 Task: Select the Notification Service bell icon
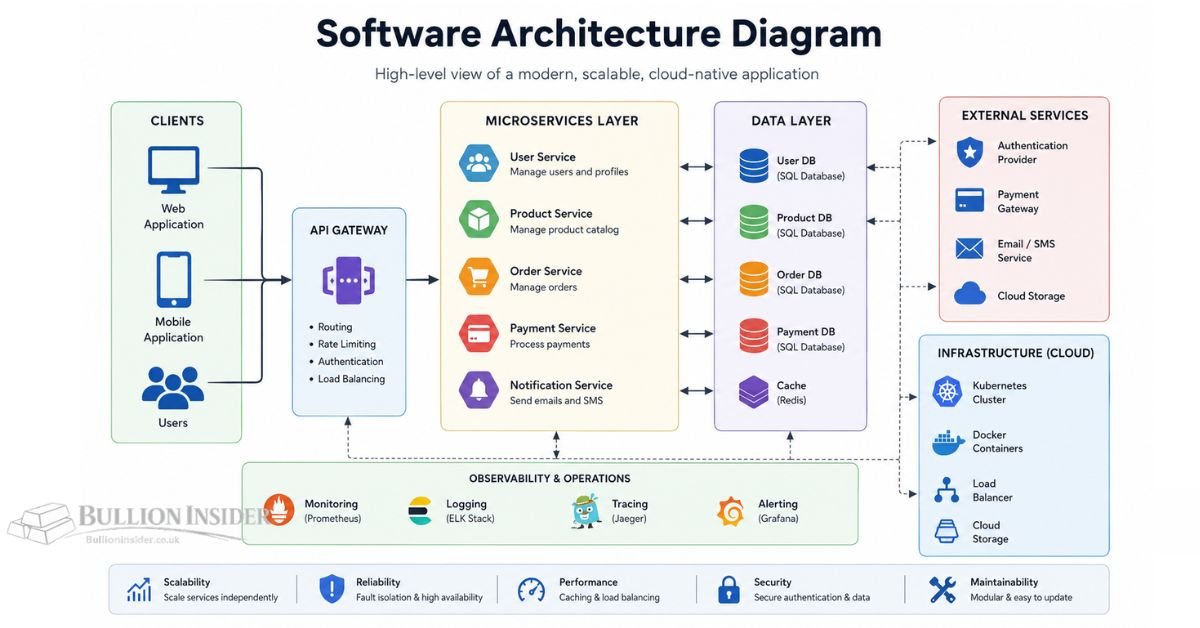479,391
